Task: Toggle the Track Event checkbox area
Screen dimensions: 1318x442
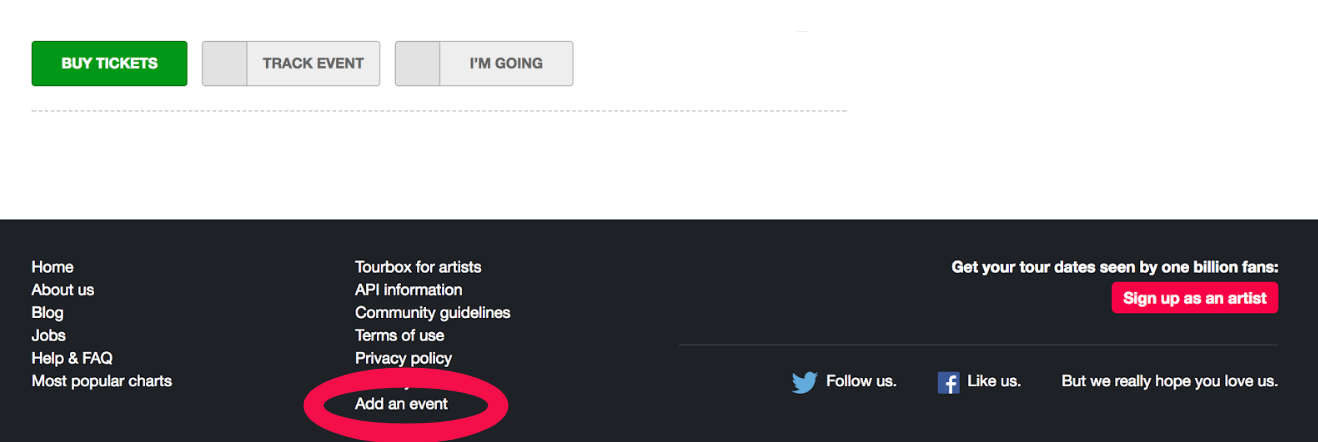Action: 224,63
